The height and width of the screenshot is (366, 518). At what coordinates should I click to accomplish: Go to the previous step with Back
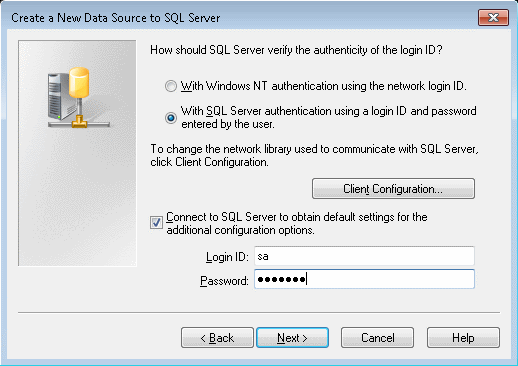[x=217, y=338]
